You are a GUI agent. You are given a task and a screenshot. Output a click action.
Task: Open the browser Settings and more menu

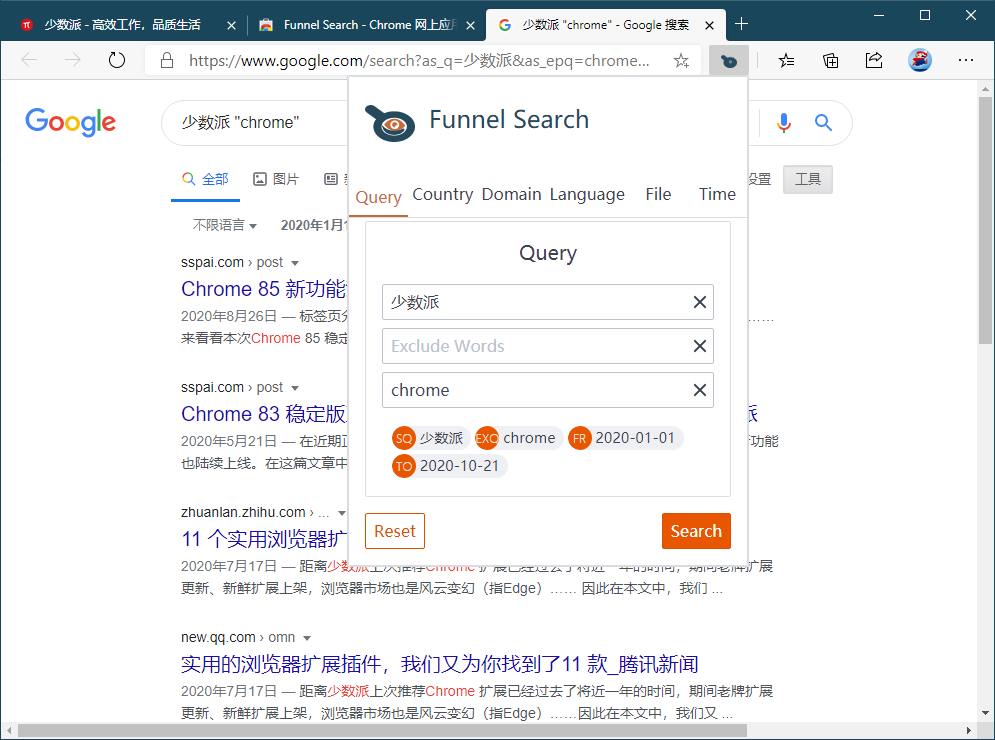pos(966,60)
